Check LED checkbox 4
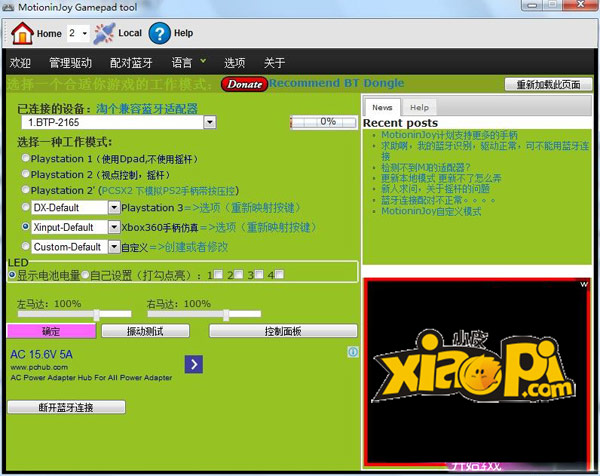600x476 pixels. (279, 274)
